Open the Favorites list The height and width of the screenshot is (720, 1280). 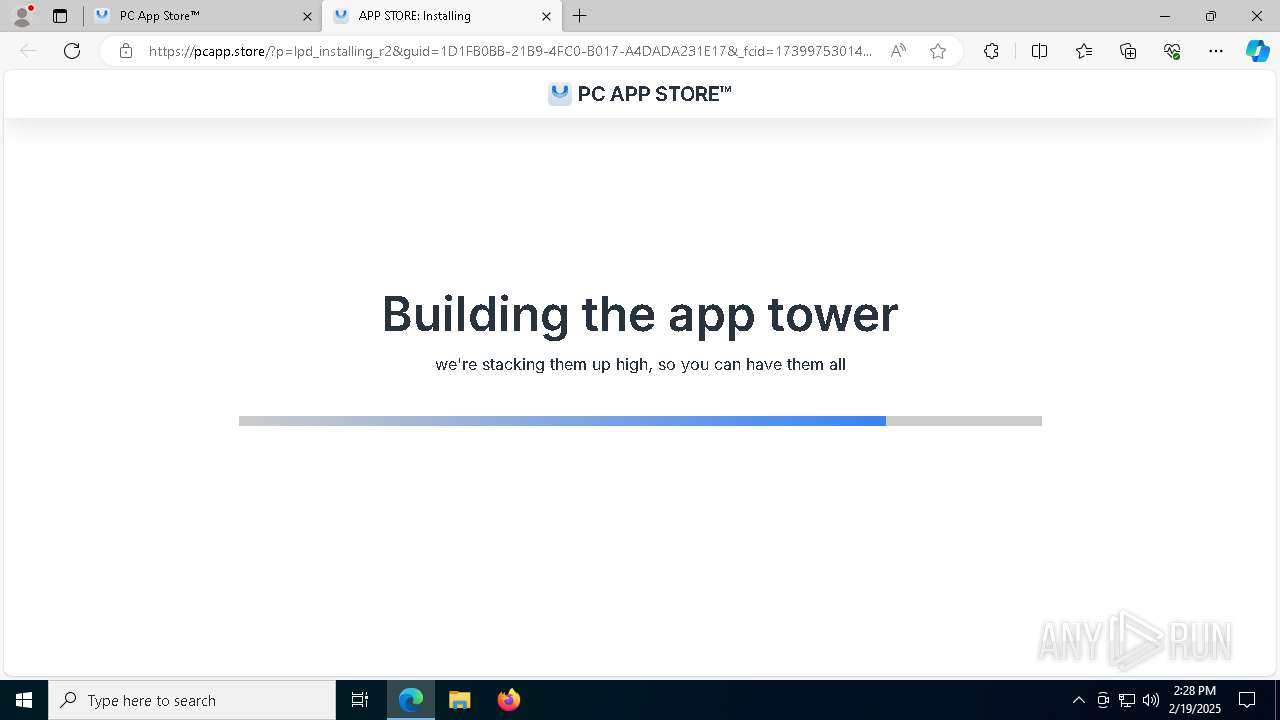tap(1084, 51)
